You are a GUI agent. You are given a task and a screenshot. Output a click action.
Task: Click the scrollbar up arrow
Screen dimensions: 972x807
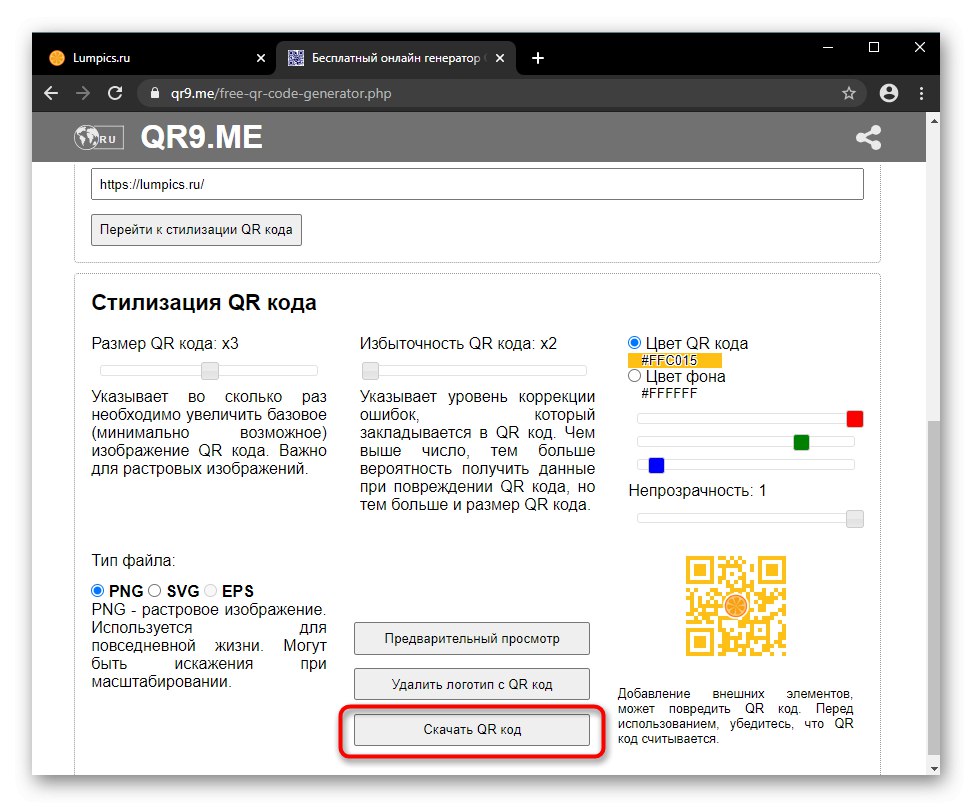pos(934,121)
